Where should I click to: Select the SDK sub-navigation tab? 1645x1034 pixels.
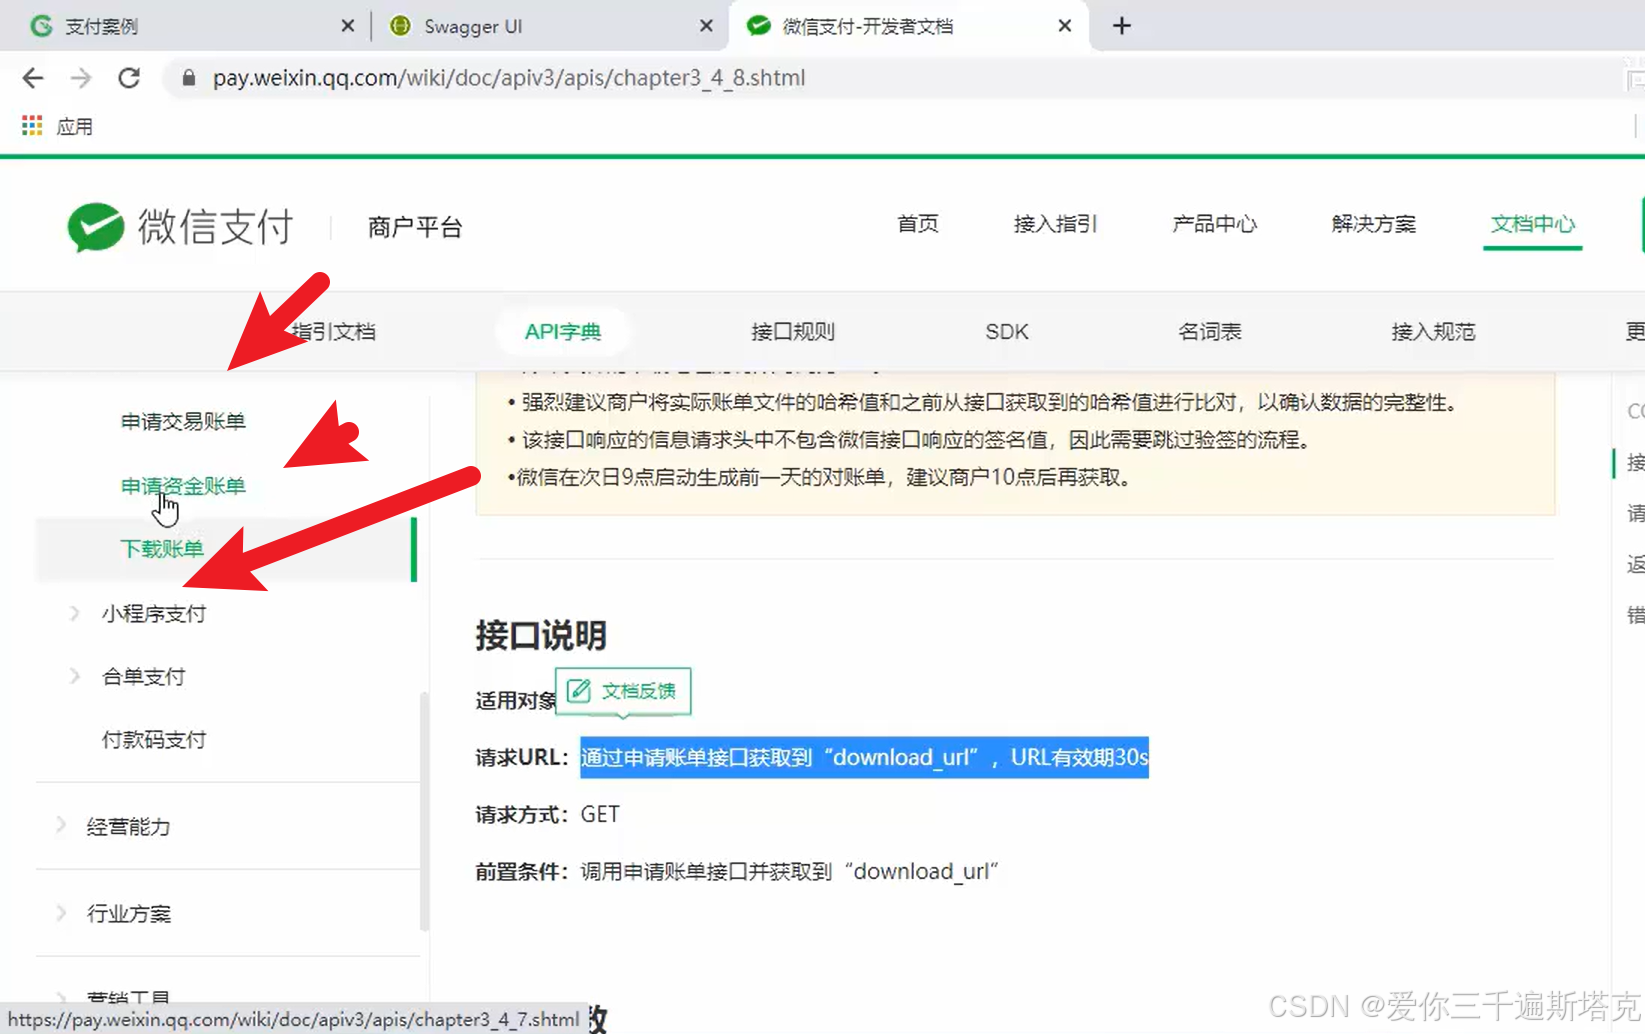(1007, 332)
